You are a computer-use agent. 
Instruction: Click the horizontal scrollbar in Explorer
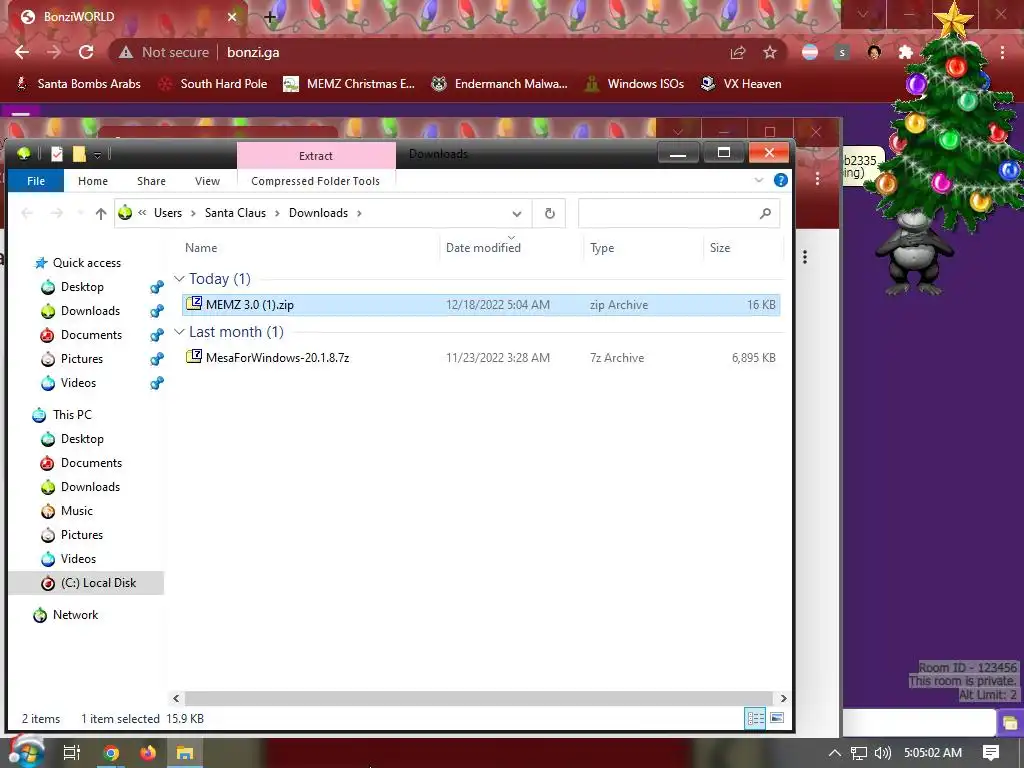click(x=479, y=698)
